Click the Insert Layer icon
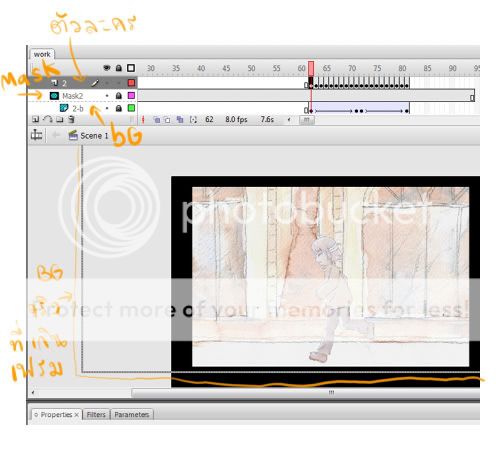Image resolution: width=500 pixels, height=450 pixels. [x=35, y=119]
